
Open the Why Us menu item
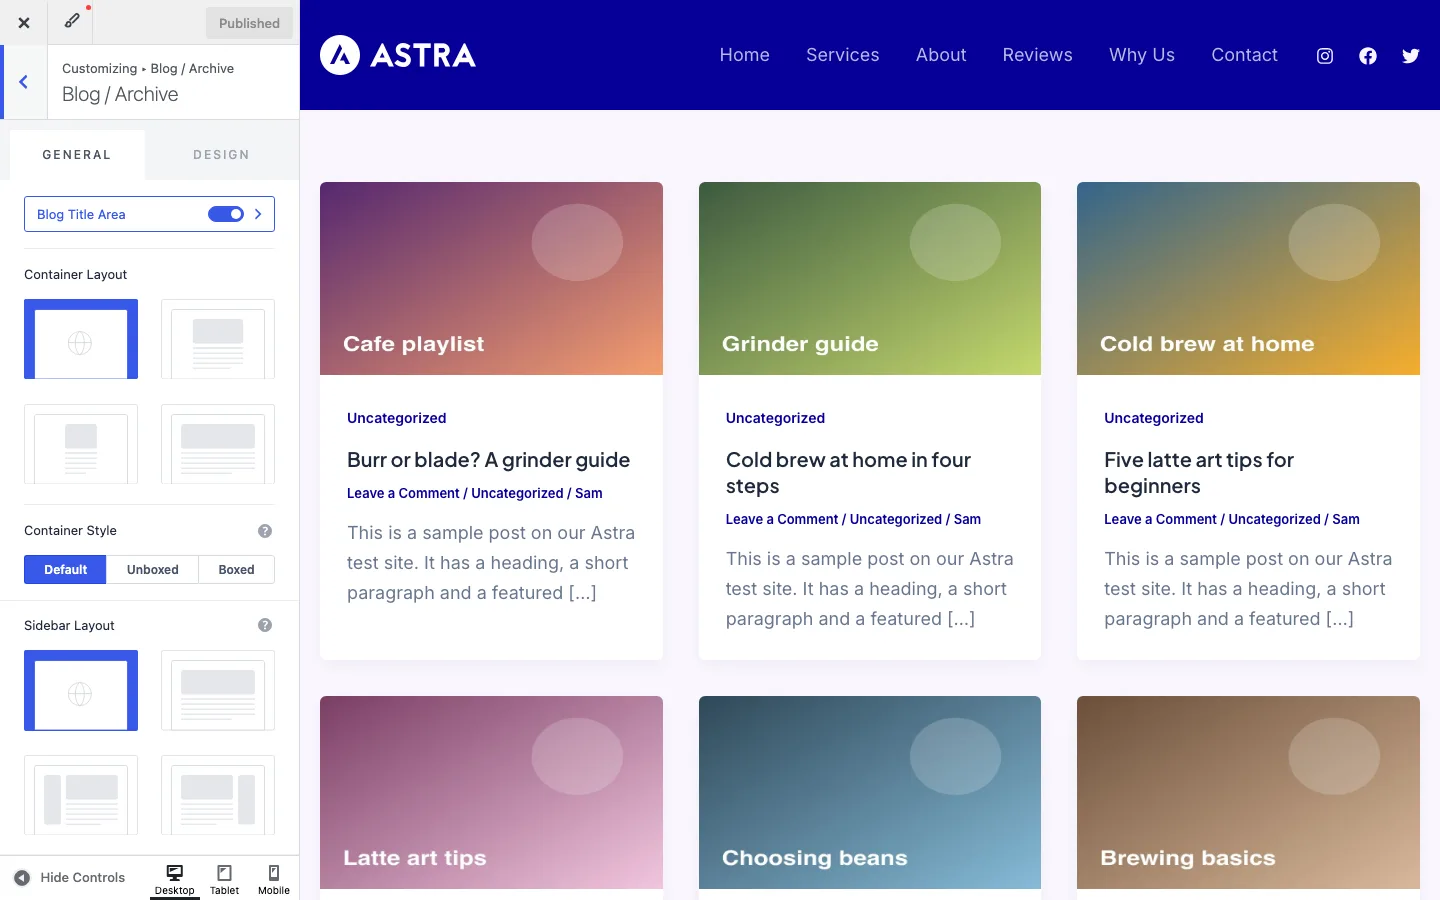(x=1142, y=55)
